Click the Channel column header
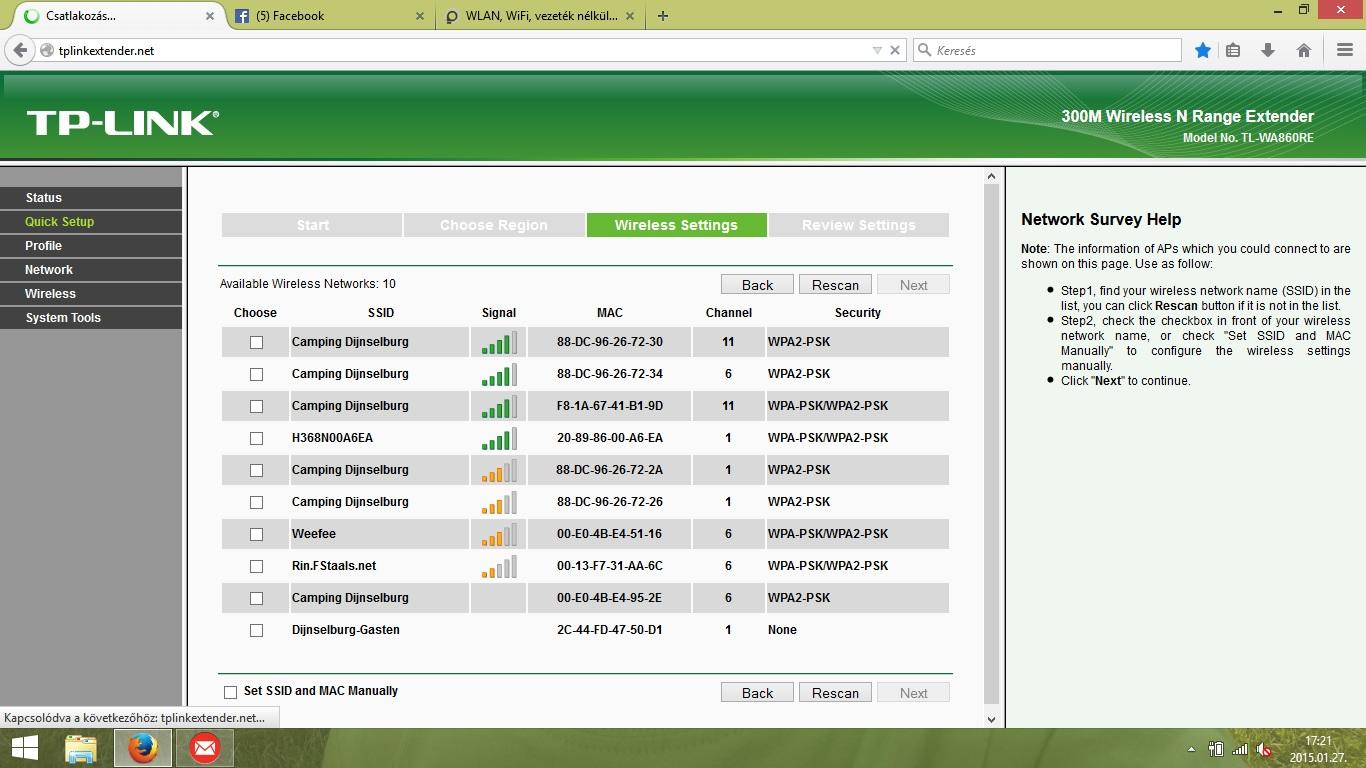1366x768 pixels. pyautogui.click(x=728, y=313)
